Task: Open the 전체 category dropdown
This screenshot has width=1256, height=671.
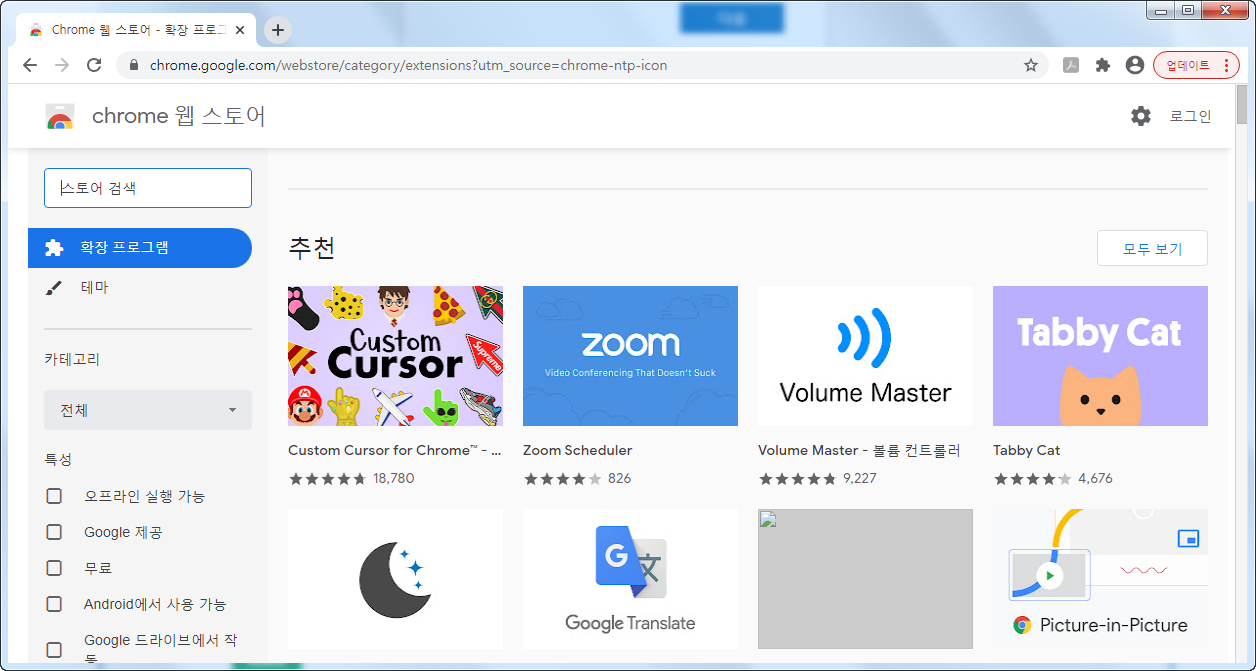Action: click(x=148, y=410)
